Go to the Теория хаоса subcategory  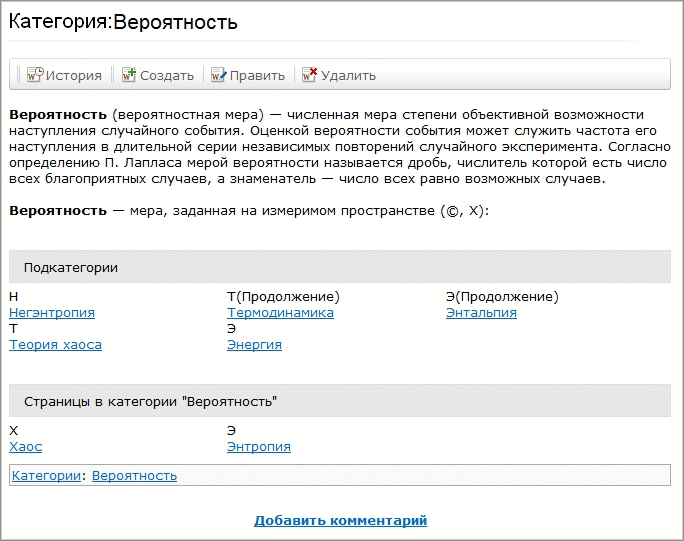coord(55,345)
